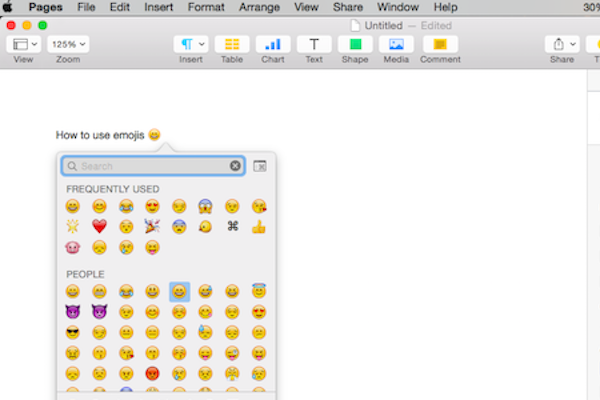Open the toolbar Insert paragraph dropdown
Screen dimensions: 600x400
coord(191,44)
